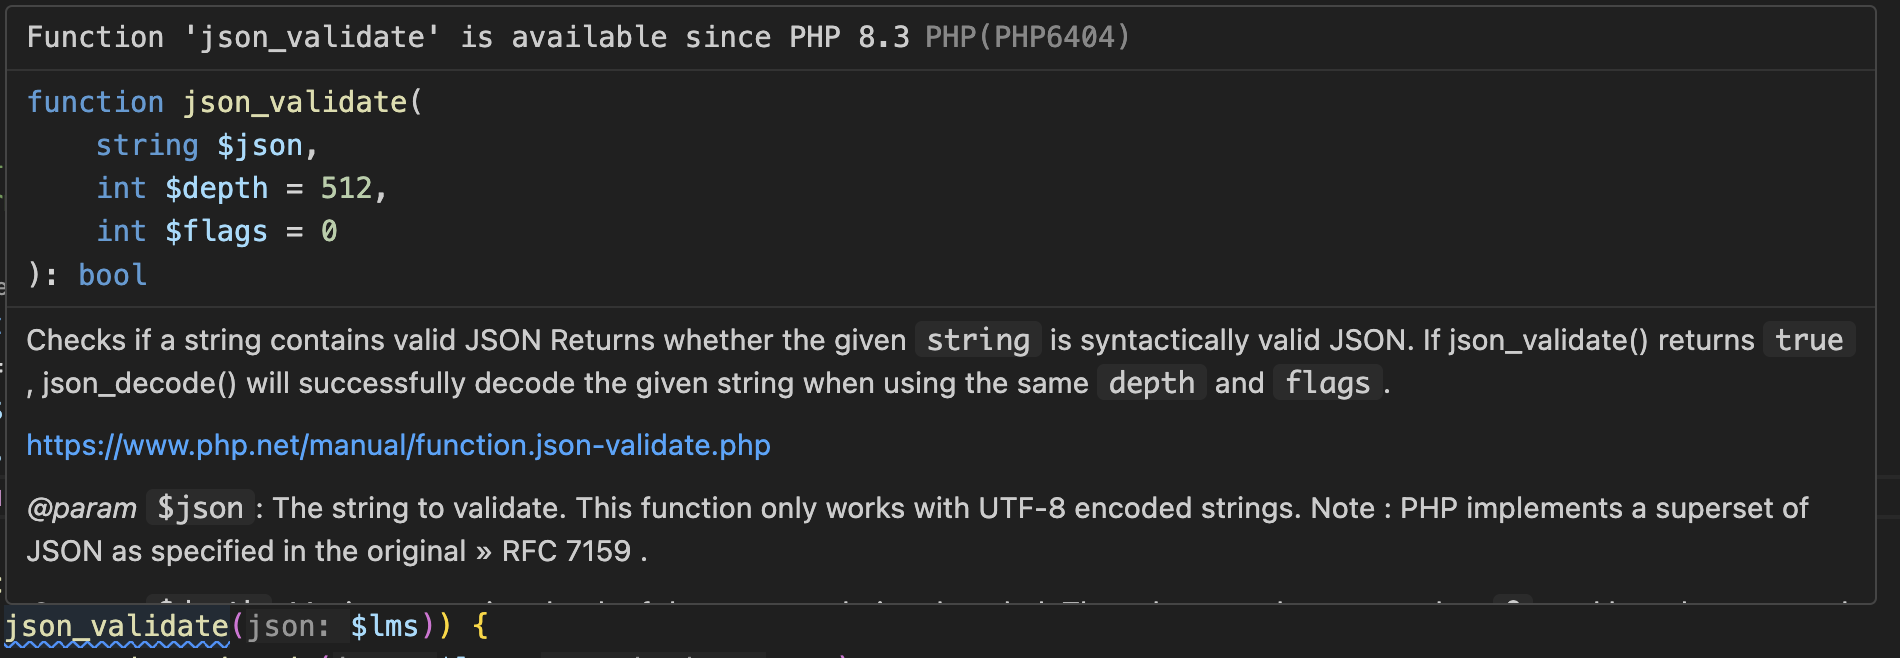
Task: Click the PHP(PHP6404) diagnostic code
Action: click(x=1027, y=37)
